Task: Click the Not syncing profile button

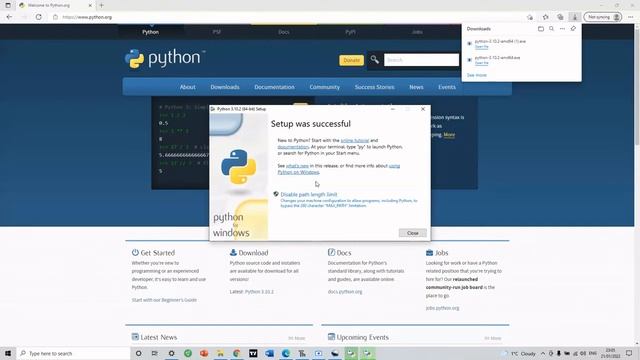Action: click(604, 17)
